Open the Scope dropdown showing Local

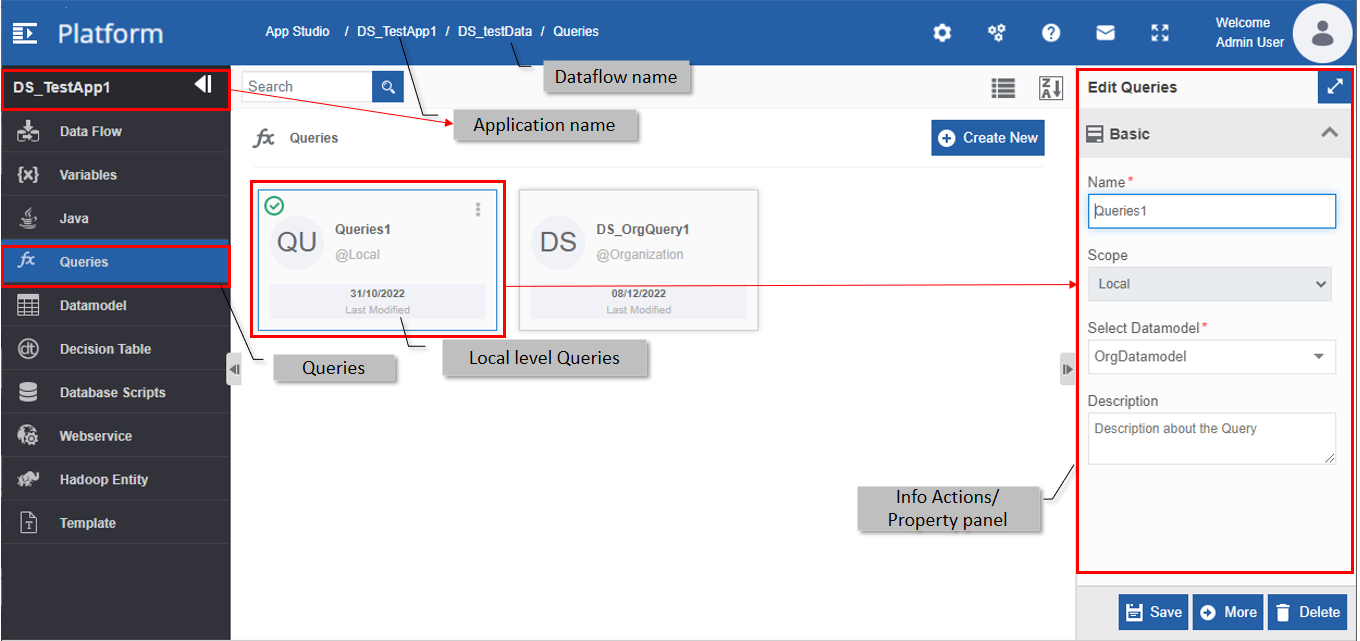point(1209,284)
